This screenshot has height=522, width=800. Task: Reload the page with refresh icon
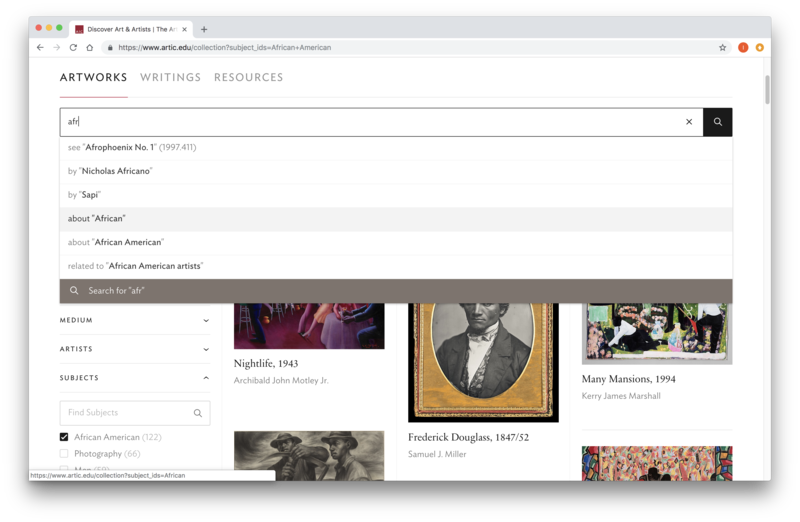73,47
